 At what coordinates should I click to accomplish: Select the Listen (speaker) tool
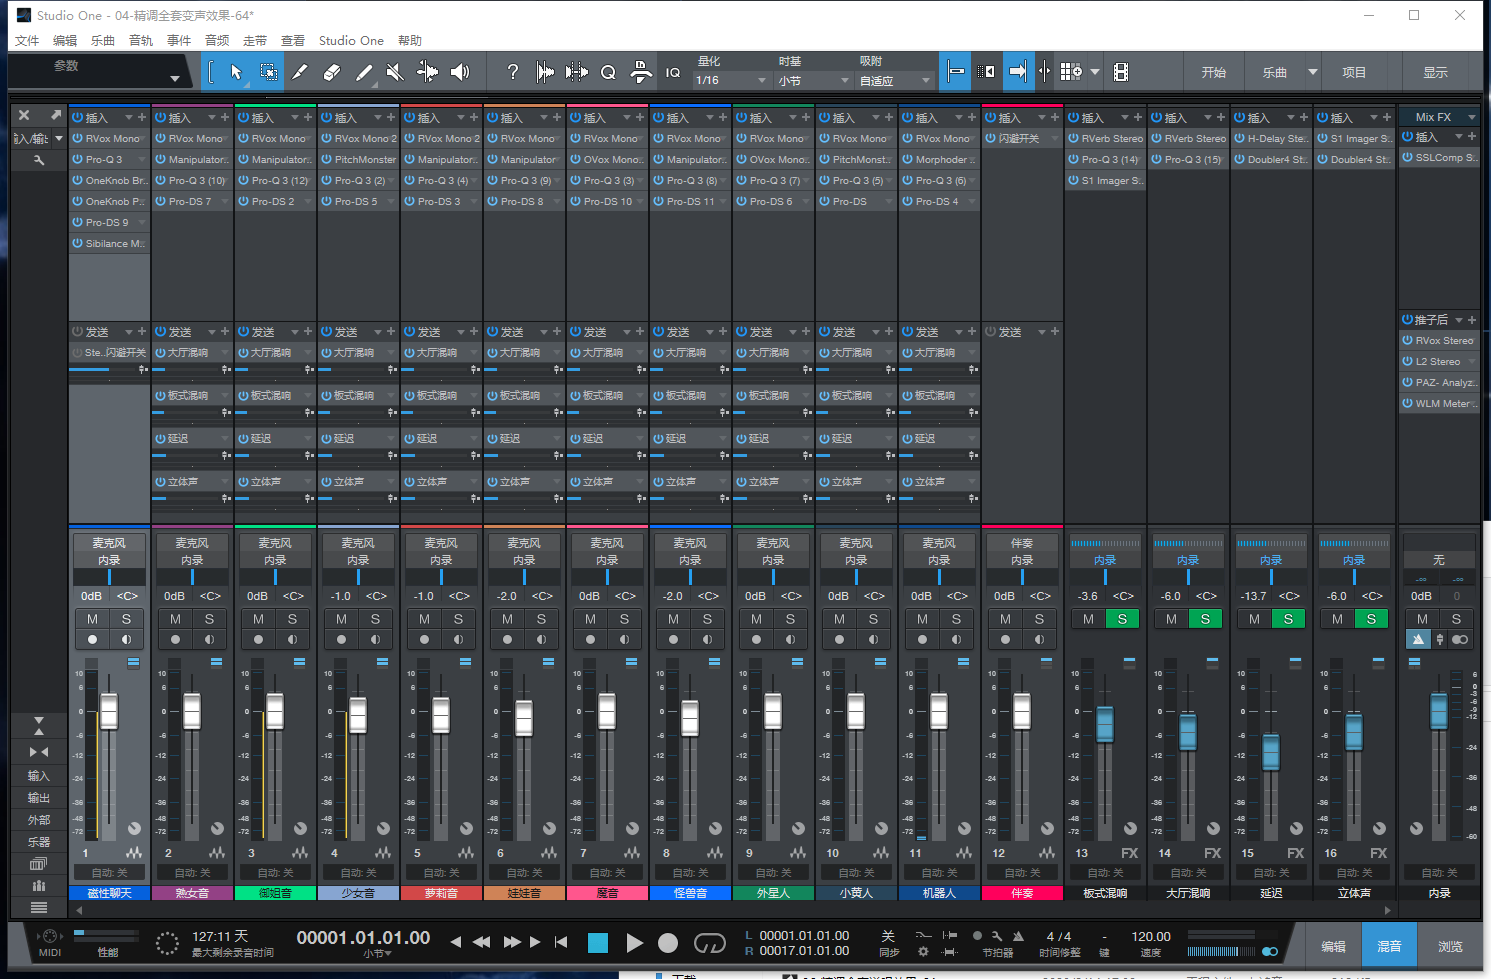click(x=461, y=71)
